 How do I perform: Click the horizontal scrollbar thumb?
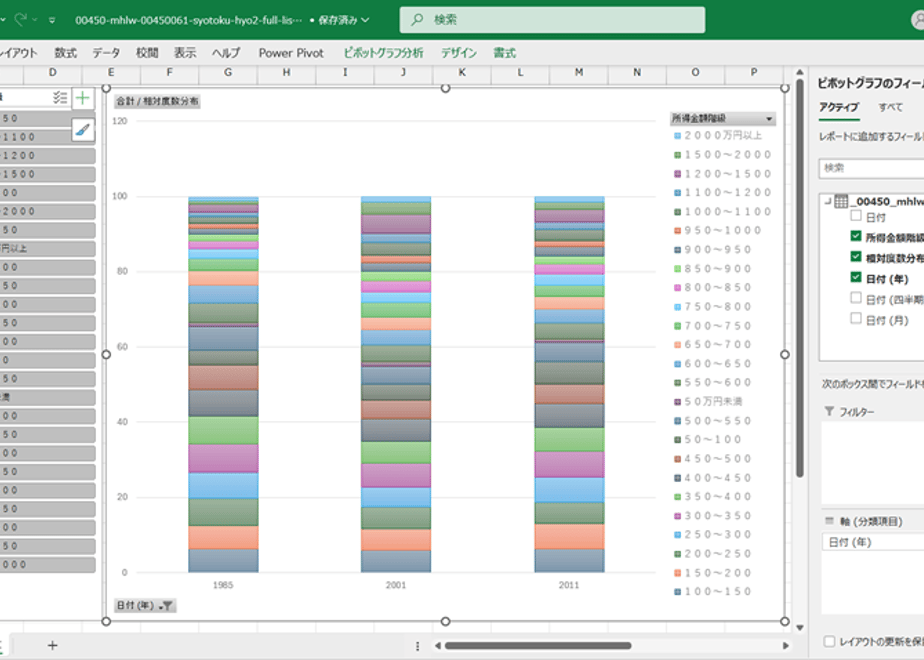(x=538, y=646)
